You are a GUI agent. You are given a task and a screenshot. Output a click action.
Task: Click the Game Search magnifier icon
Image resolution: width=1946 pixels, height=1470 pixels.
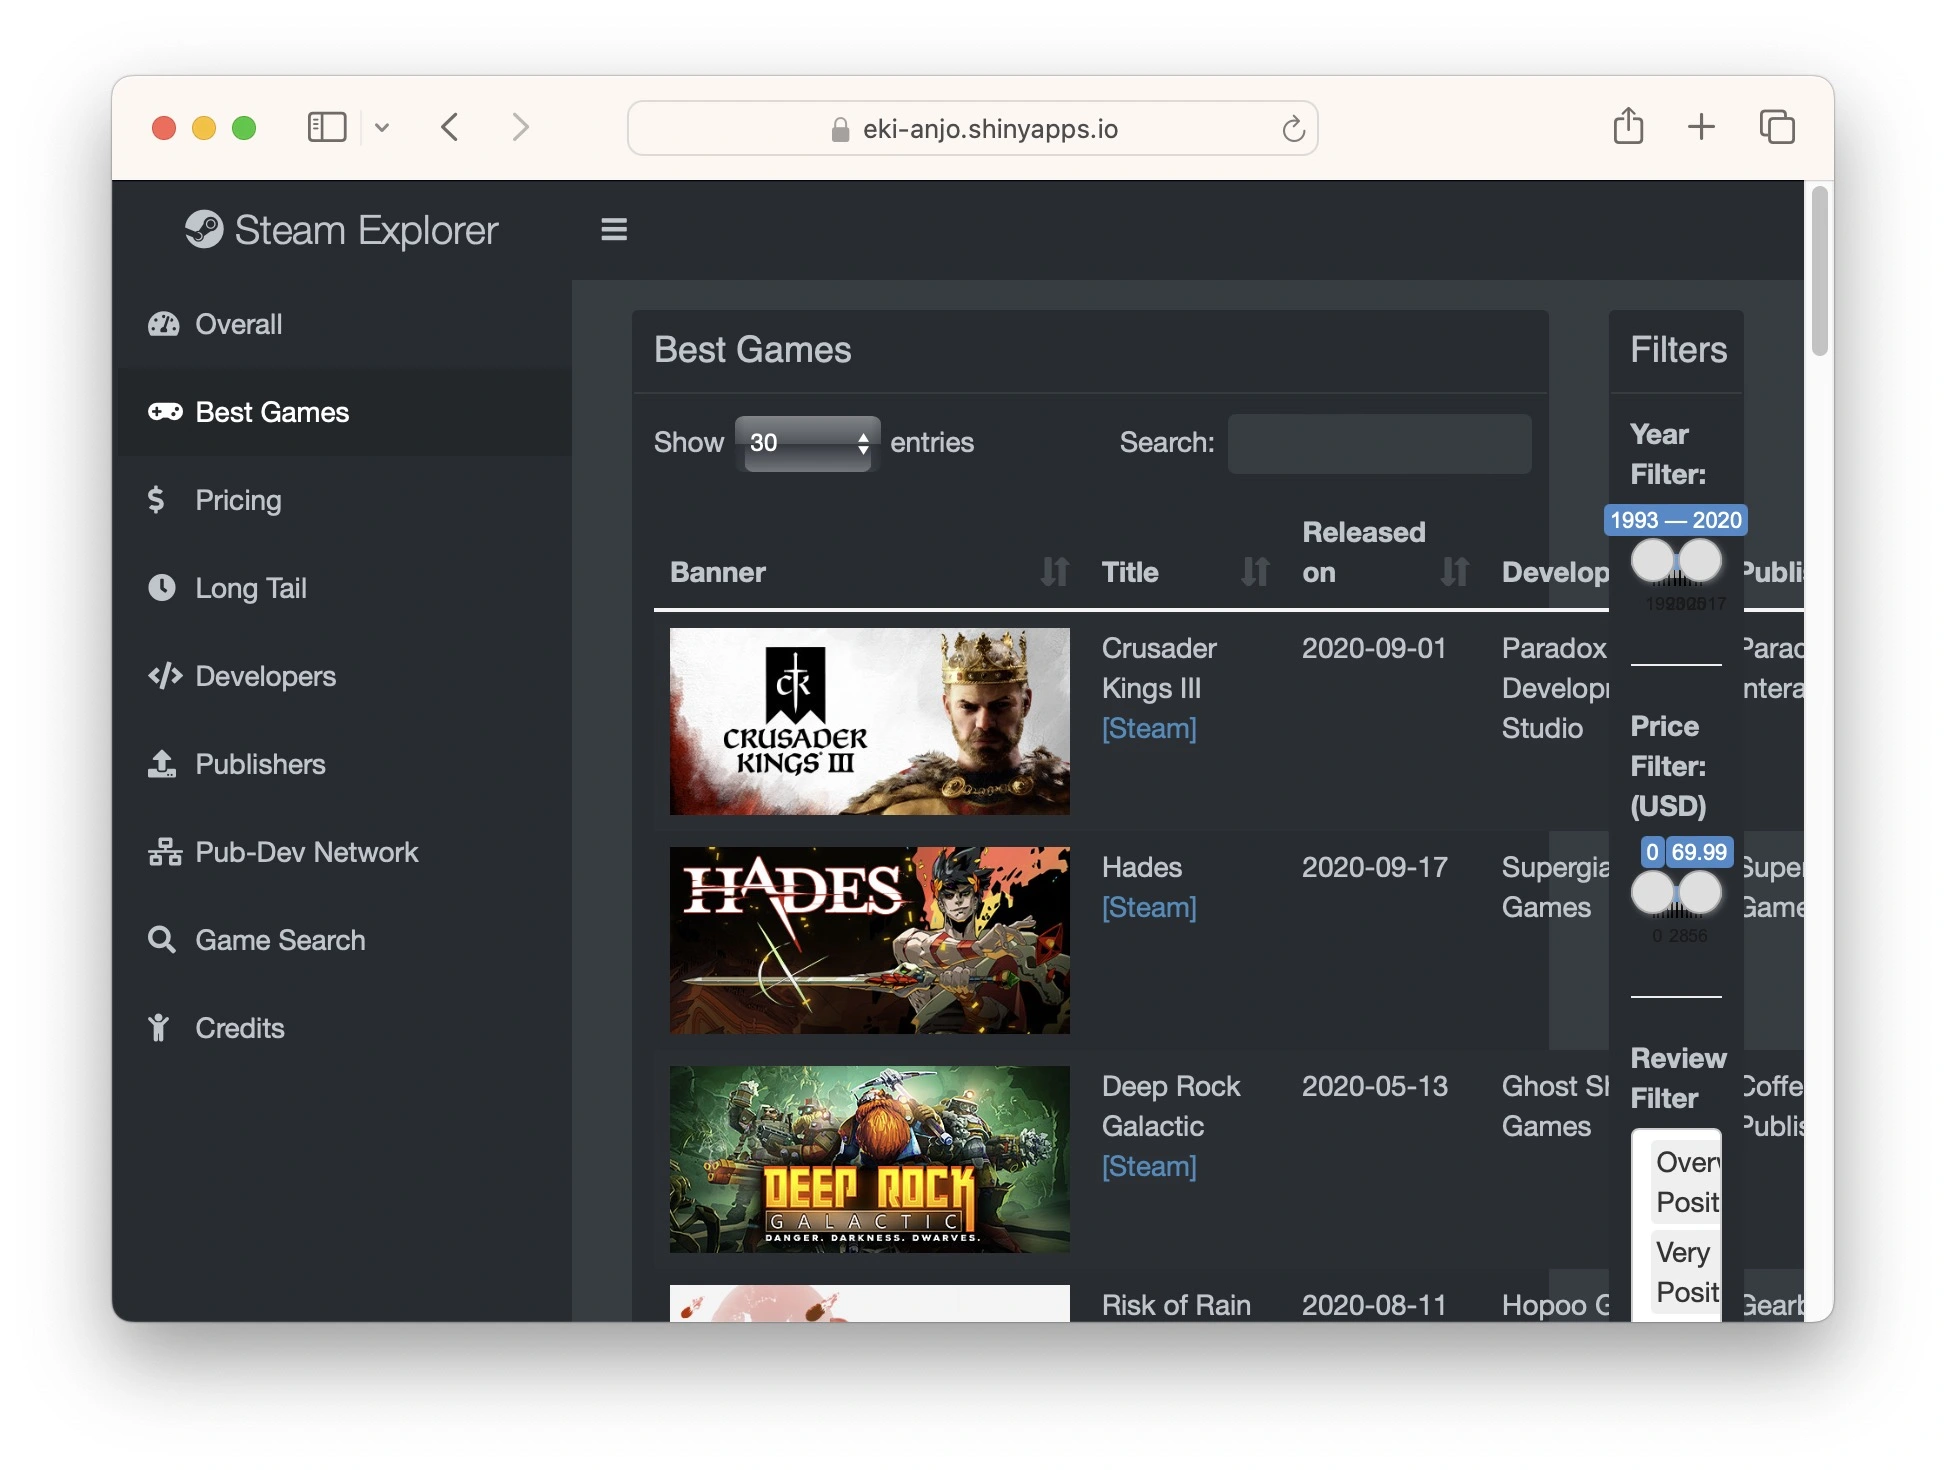[162, 940]
